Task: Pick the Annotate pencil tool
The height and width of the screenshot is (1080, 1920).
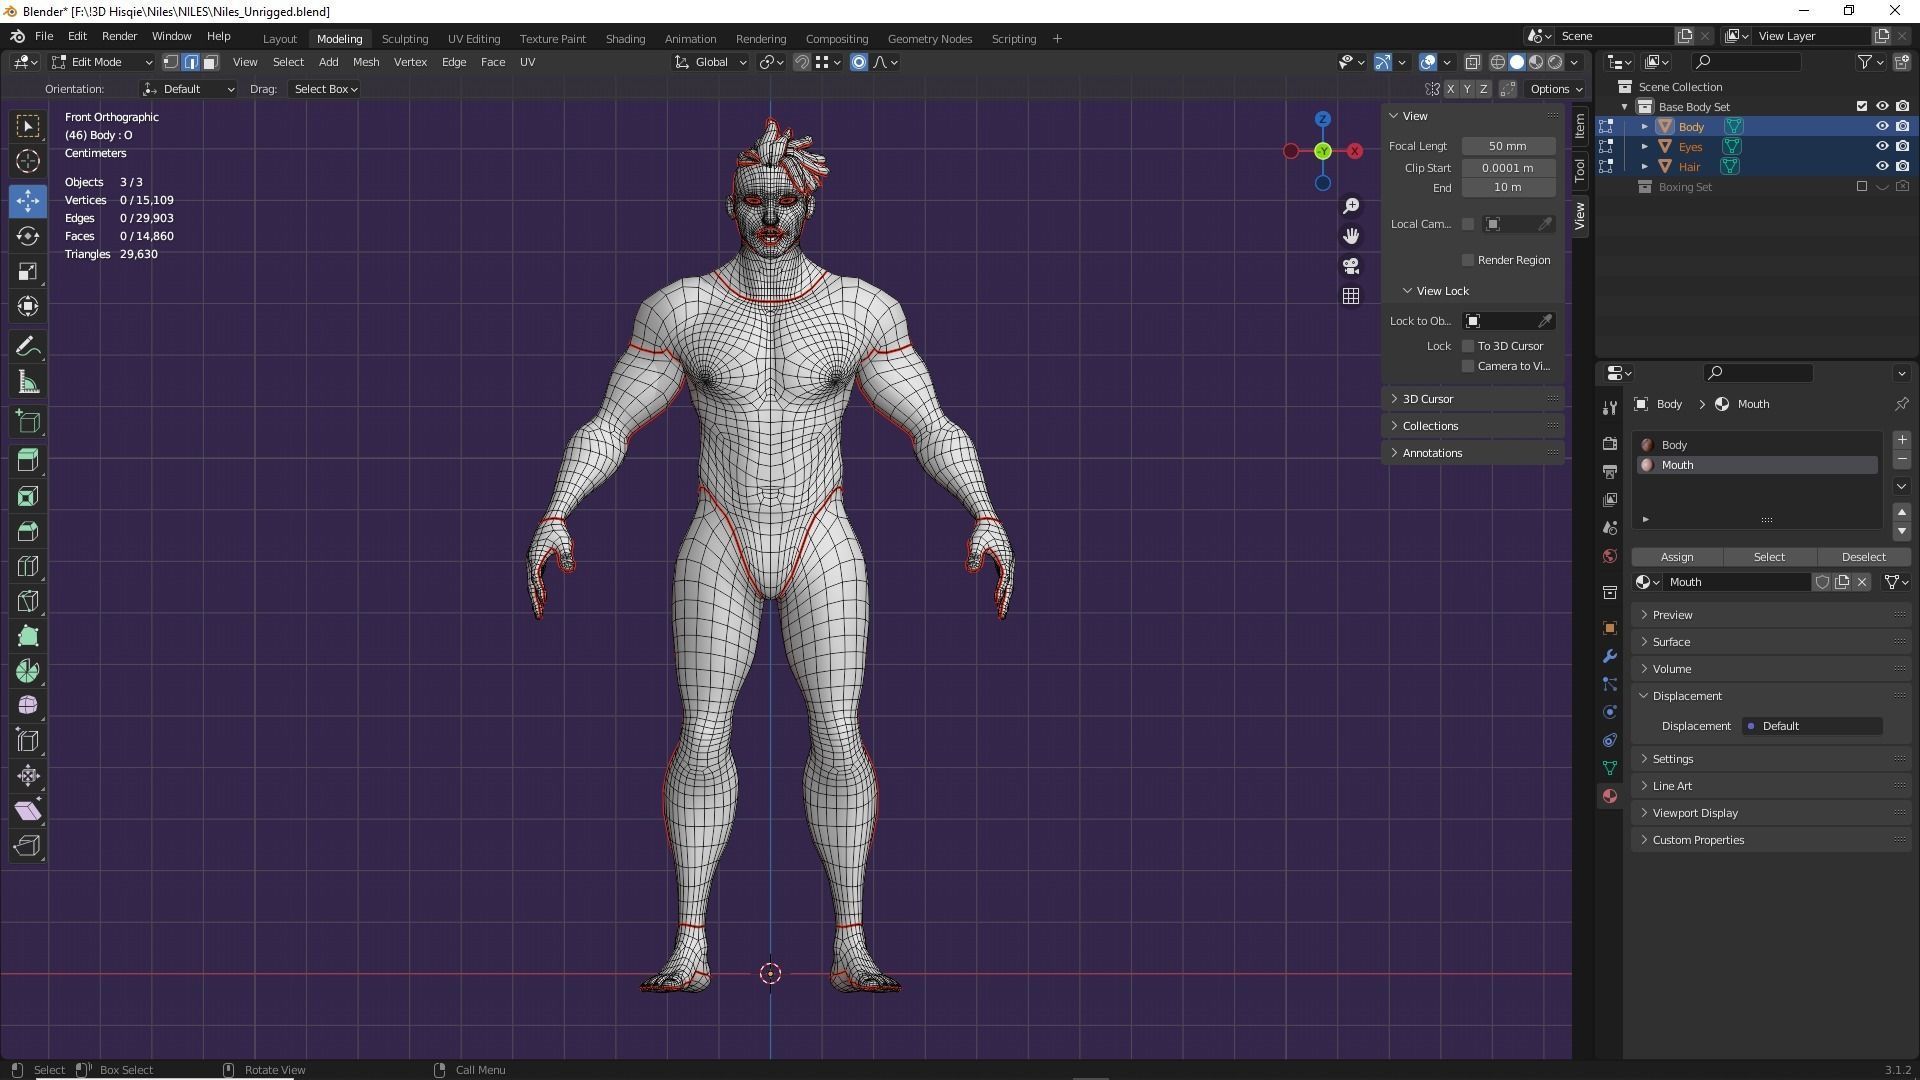Action: [28, 347]
